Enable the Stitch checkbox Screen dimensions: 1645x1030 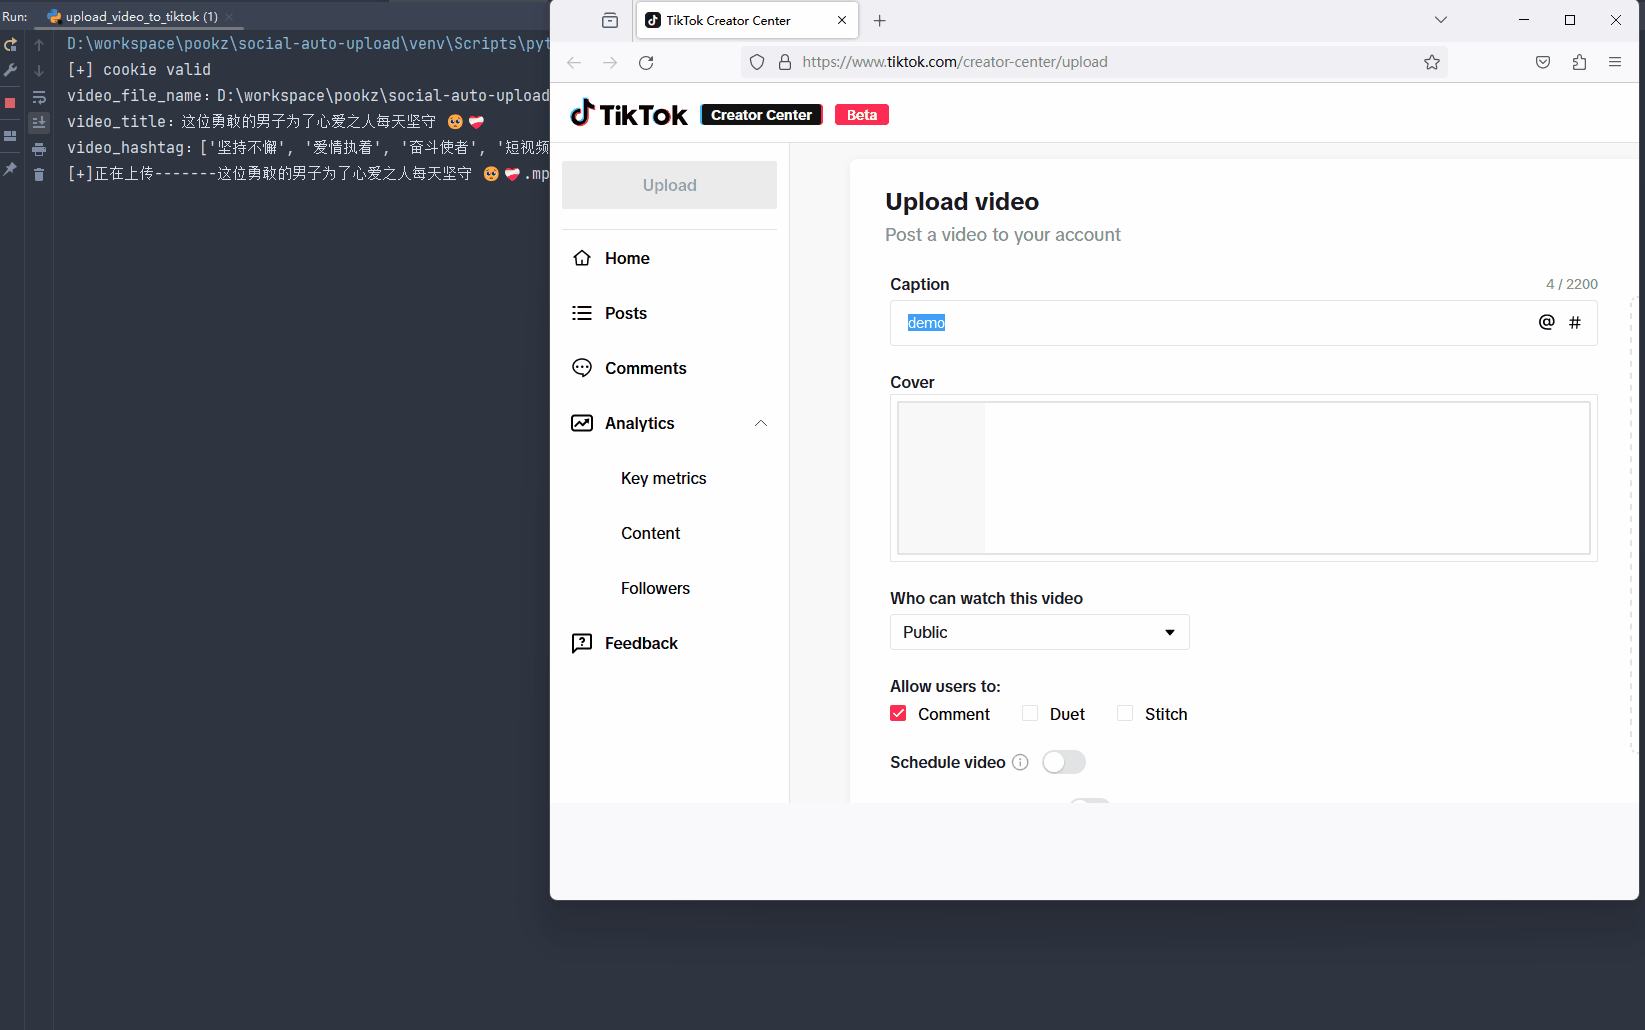pos(1124,713)
